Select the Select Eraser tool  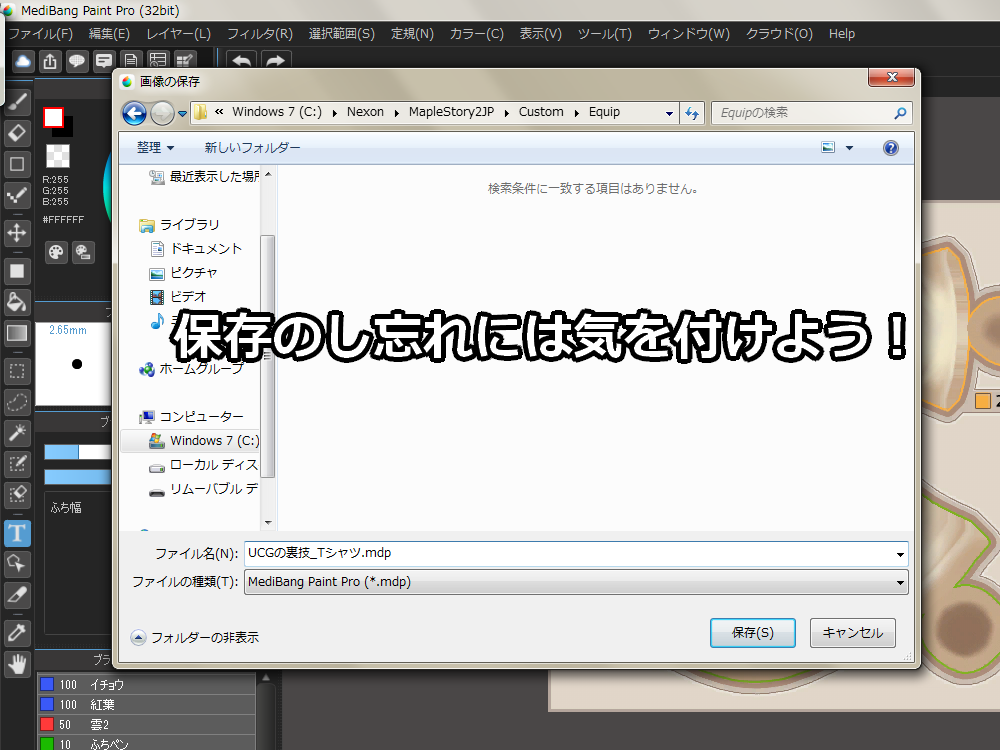(17, 495)
